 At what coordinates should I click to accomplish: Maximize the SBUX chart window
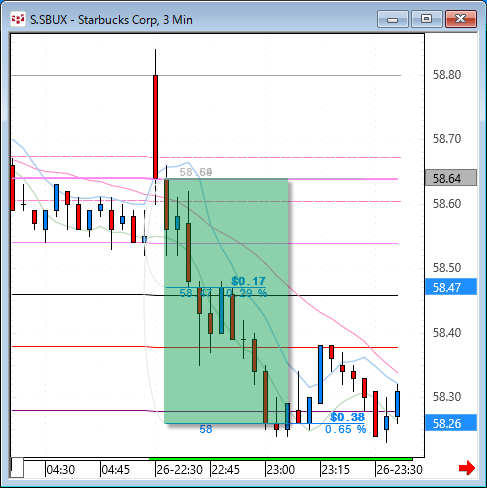426,19
